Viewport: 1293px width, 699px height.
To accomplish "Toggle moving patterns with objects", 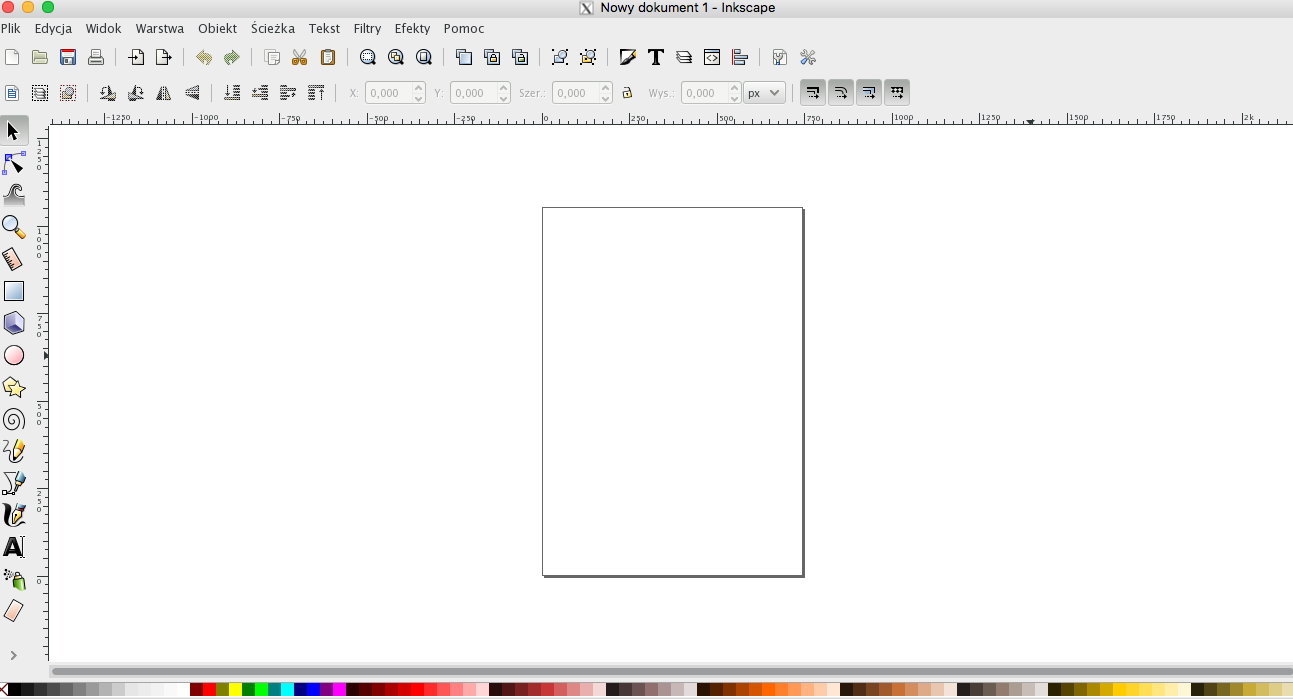I will [x=897, y=93].
